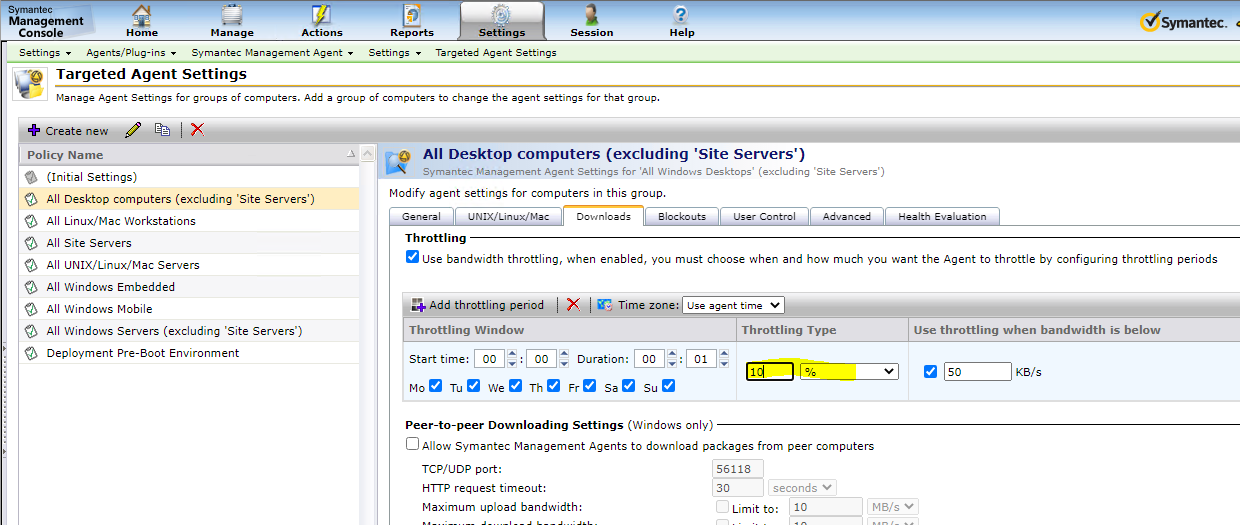Click the Add throttling period icon
This screenshot has width=1240, height=525.
(x=418, y=305)
